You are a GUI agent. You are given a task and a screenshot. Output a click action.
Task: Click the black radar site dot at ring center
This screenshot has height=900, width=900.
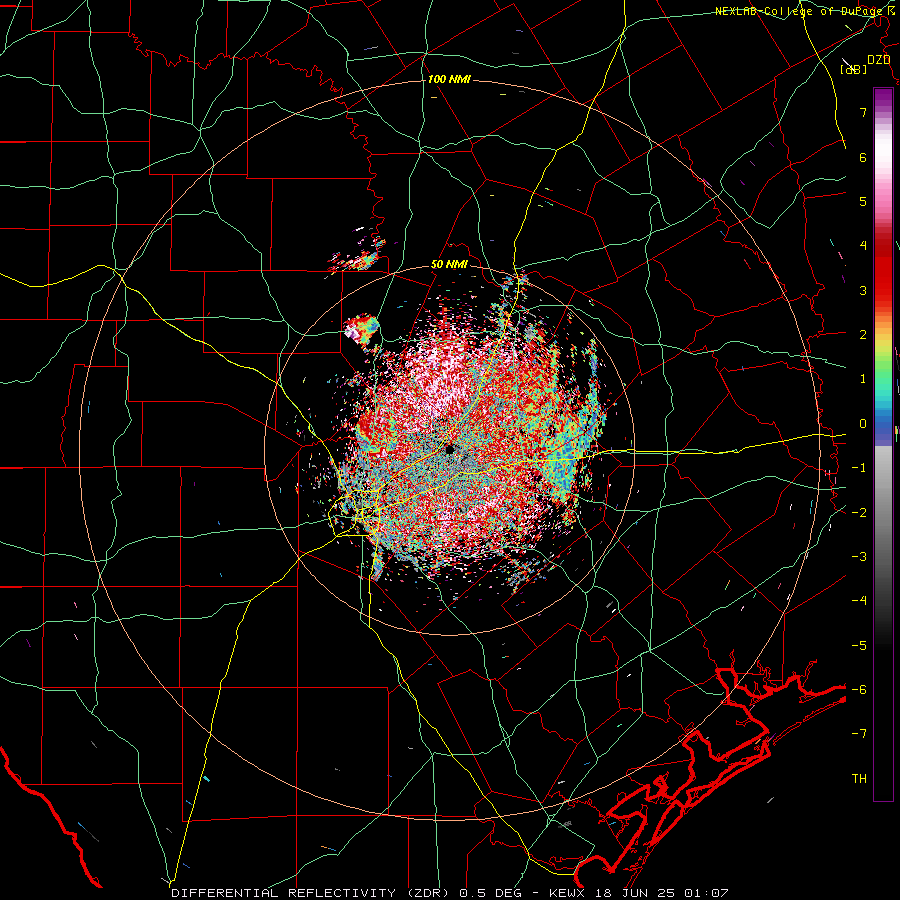coord(449,449)
